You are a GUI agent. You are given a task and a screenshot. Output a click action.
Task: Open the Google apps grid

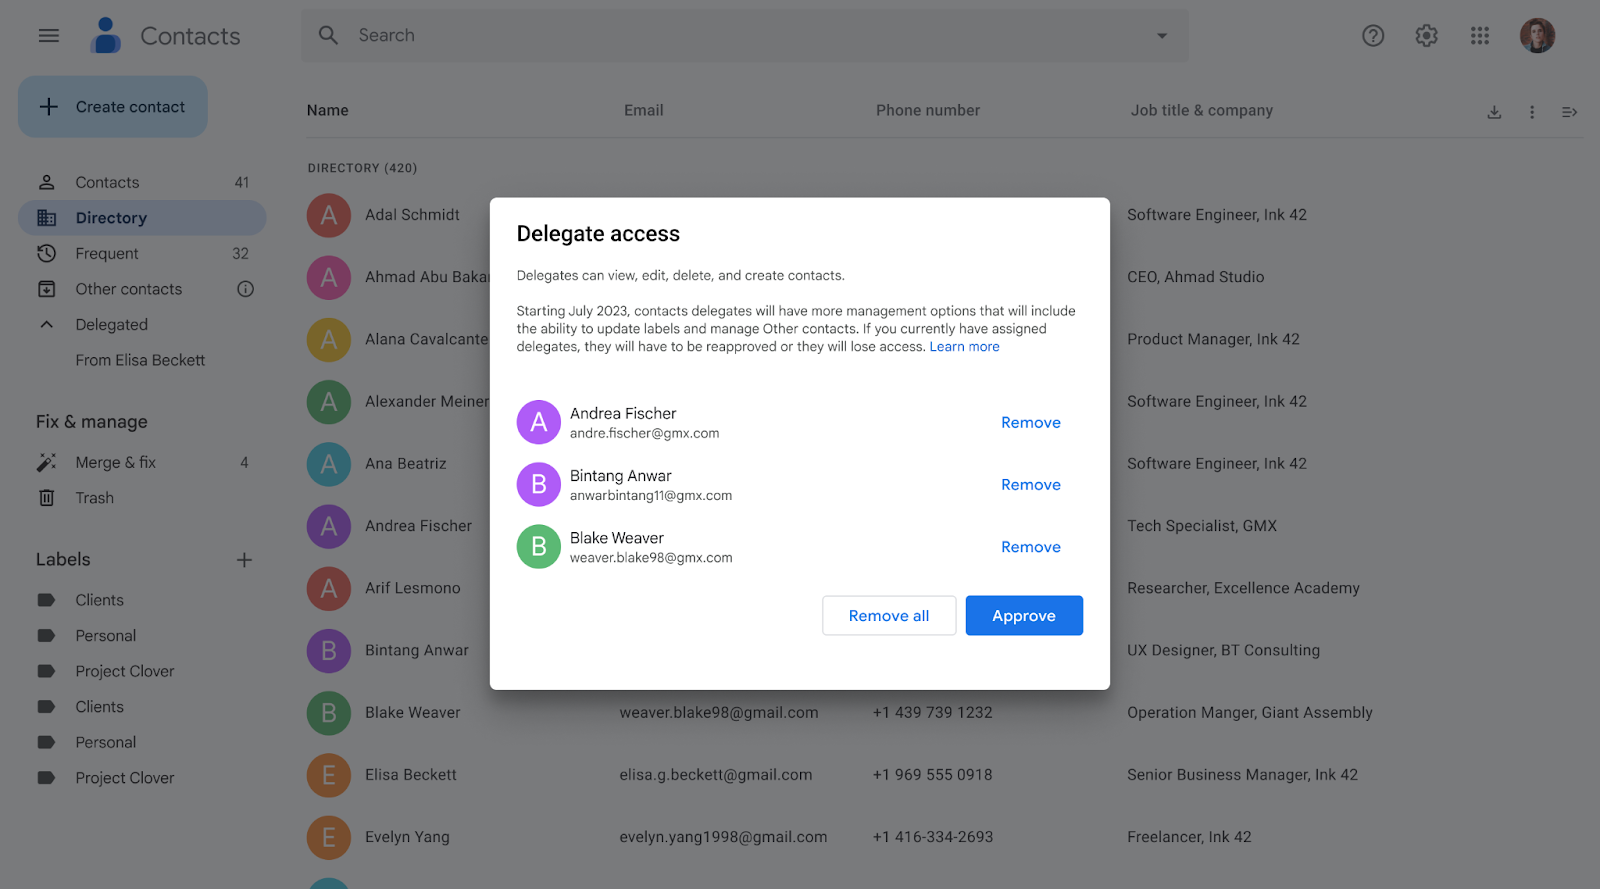1480,36
